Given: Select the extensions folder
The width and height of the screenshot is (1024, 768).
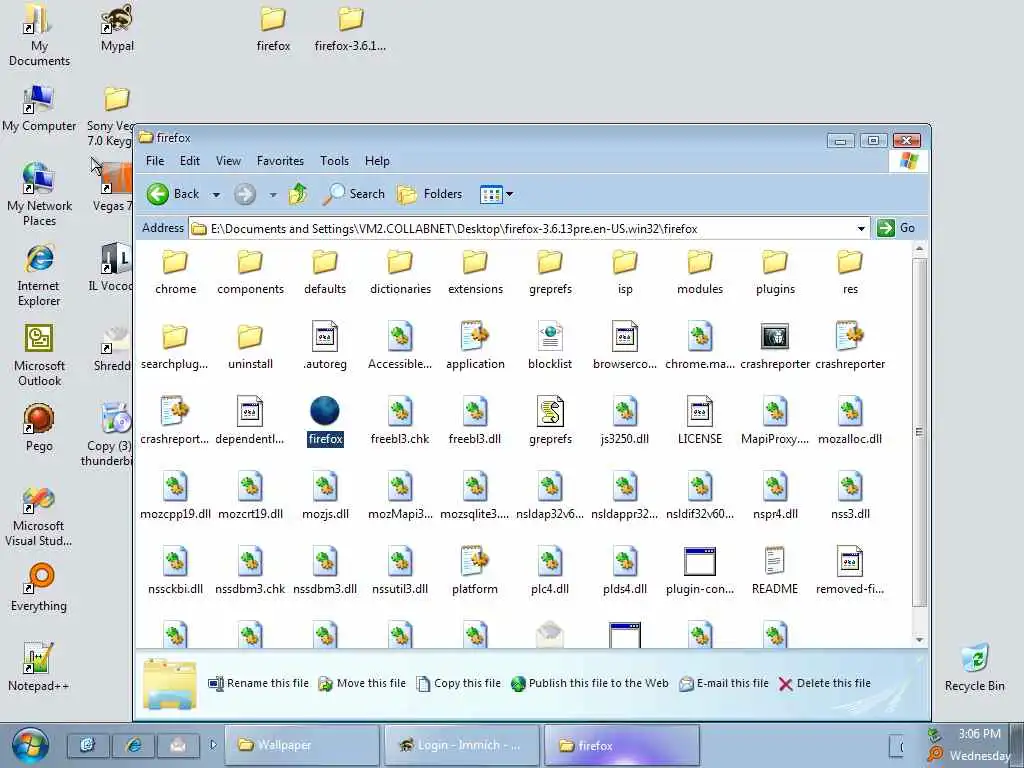Looking at the screenshot, I should point(475,273).
